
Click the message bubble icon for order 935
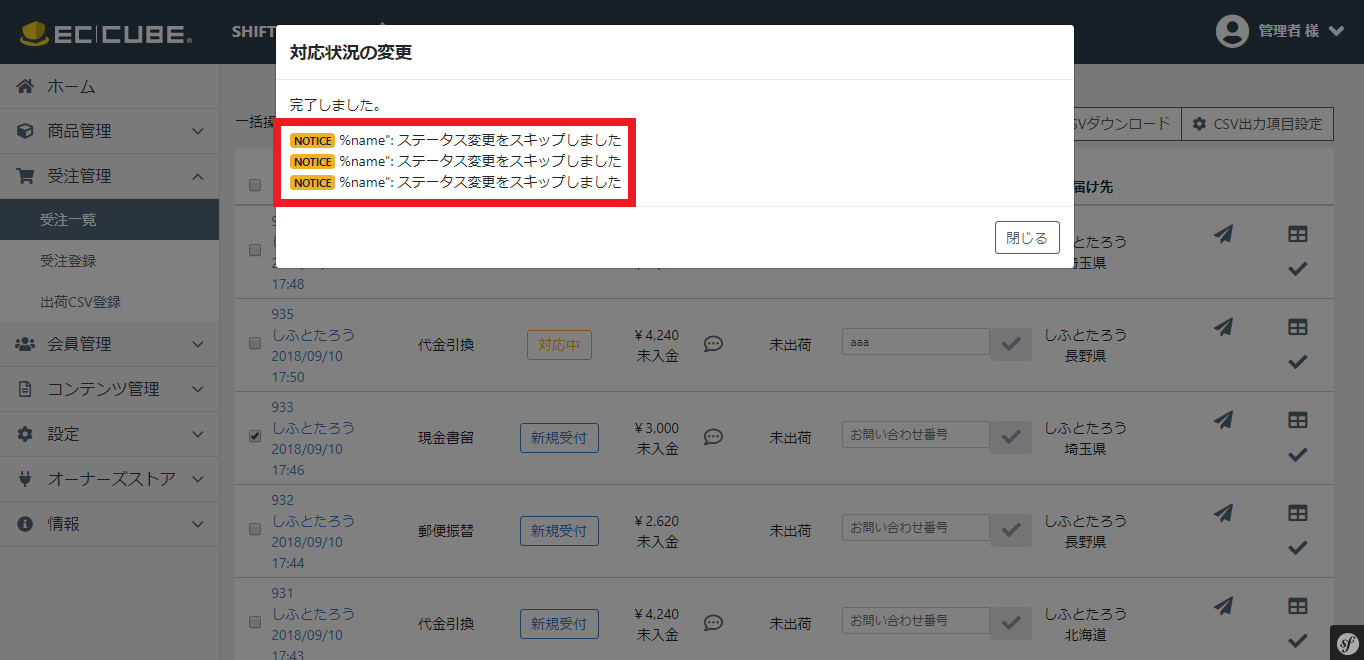(713, 344)
